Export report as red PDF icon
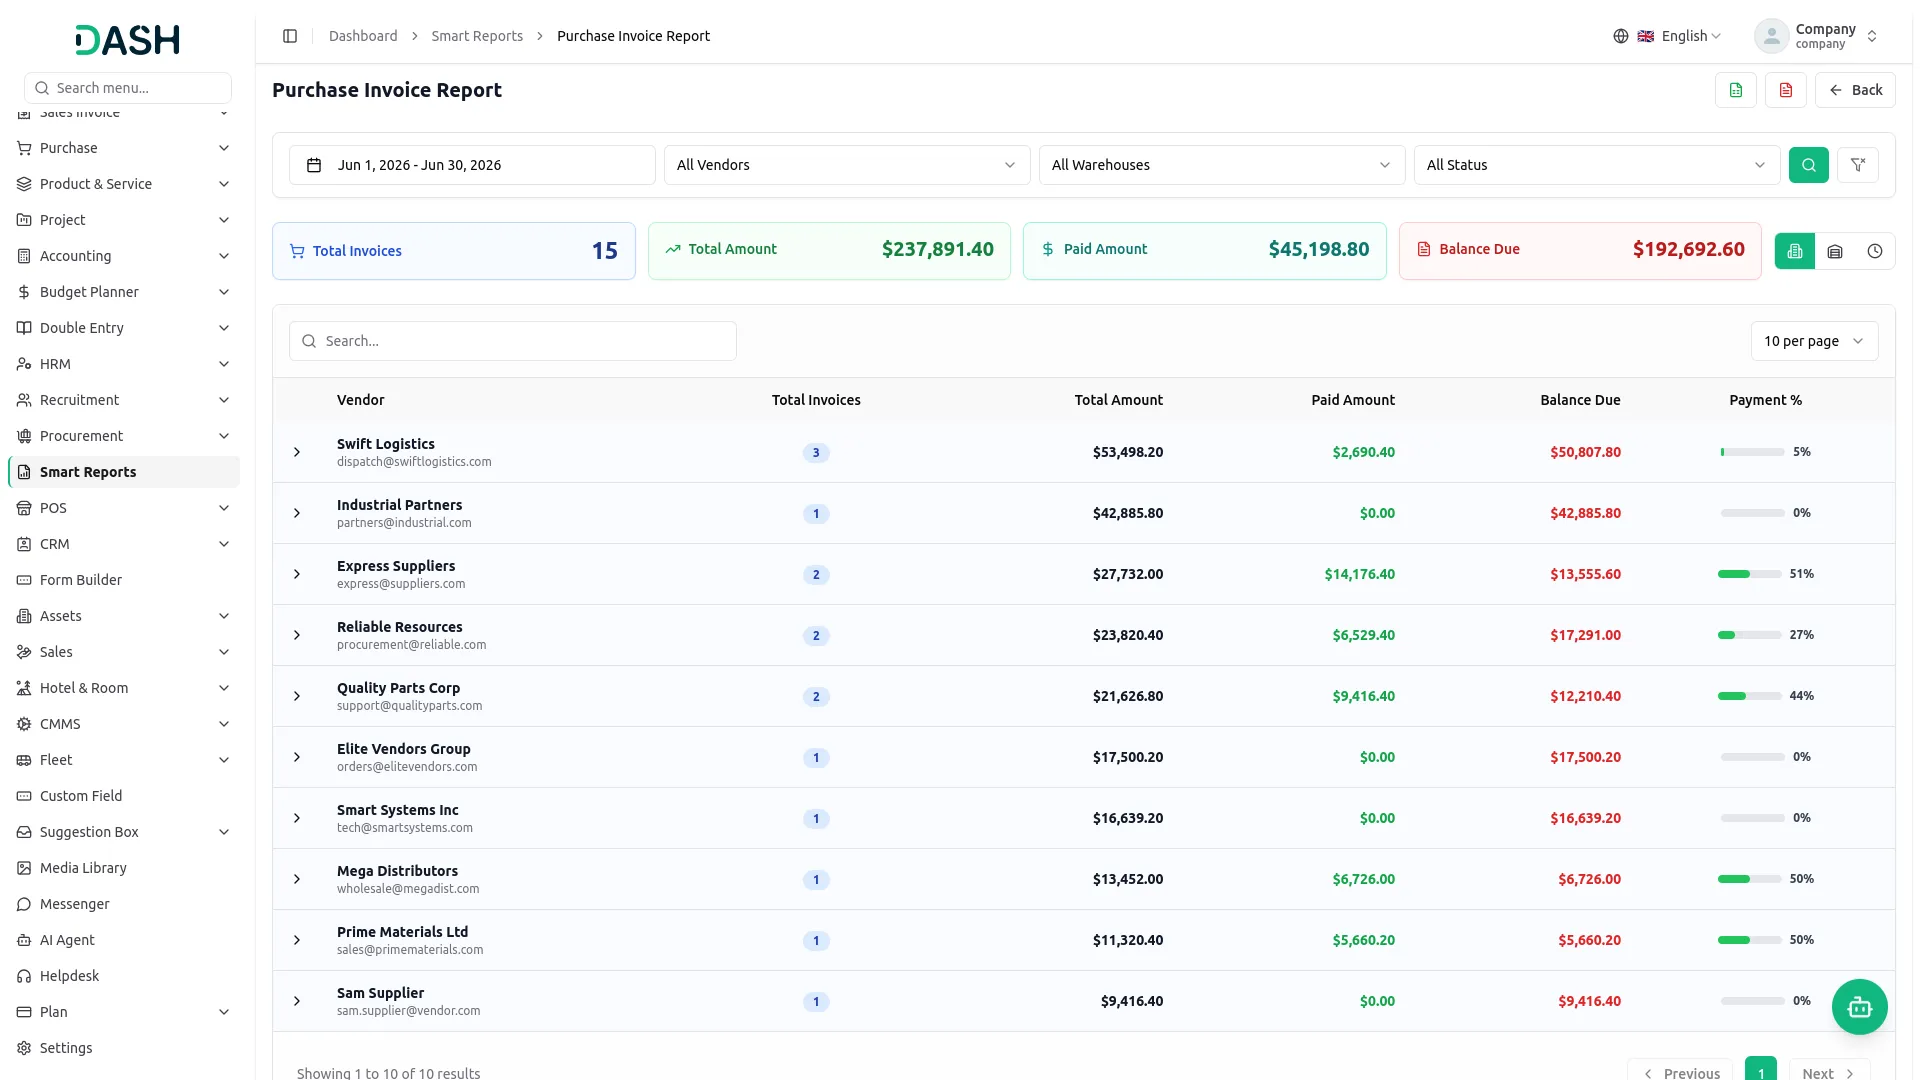 click(1786, 90)
